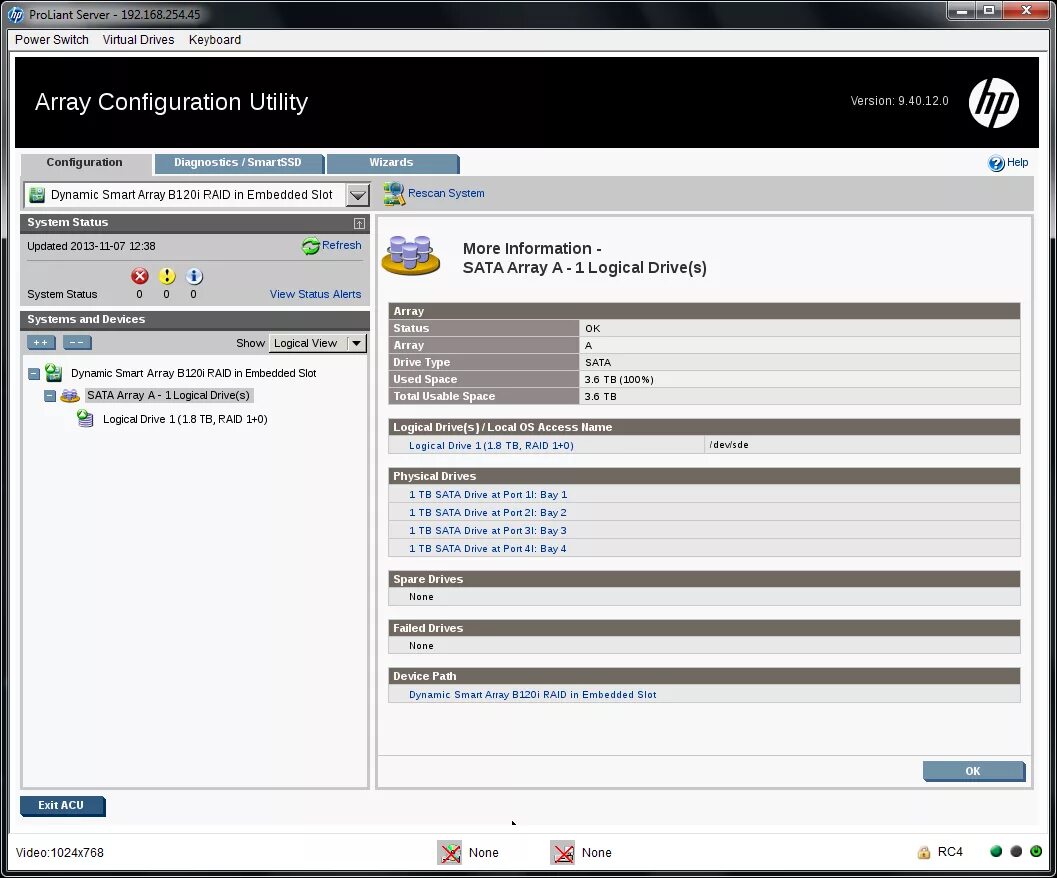Select 'SATA Array A - 1 Logical Drive(s)' in tree
The image size is (1057, 878).
pos(168,395)
